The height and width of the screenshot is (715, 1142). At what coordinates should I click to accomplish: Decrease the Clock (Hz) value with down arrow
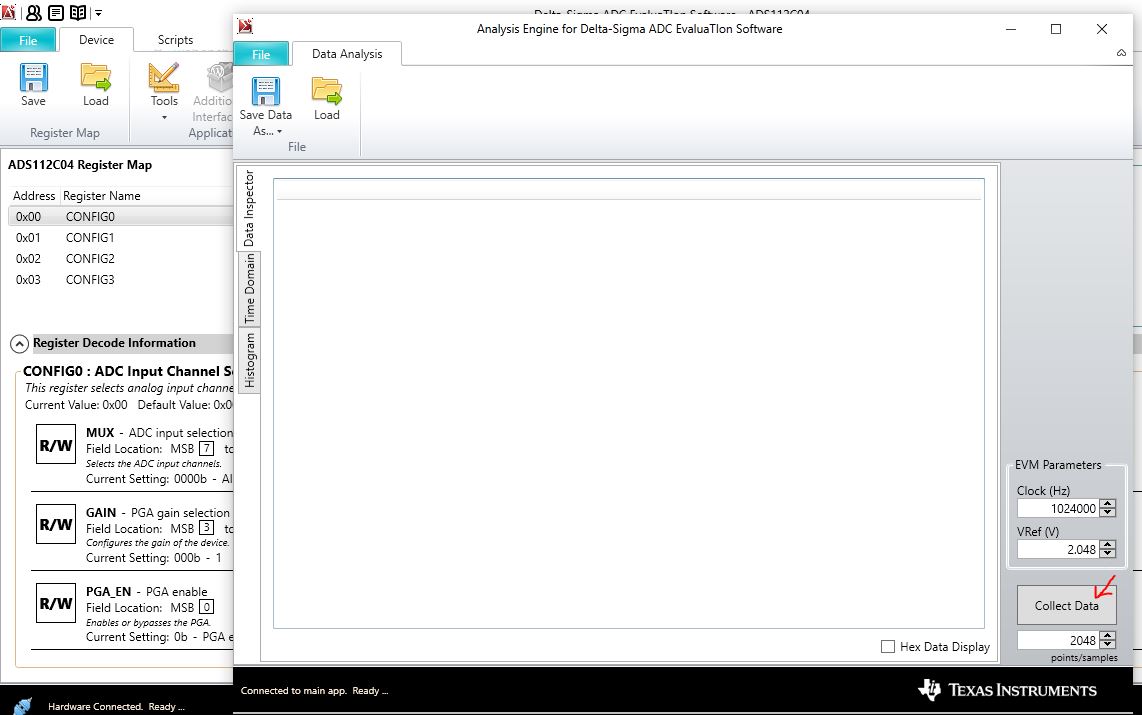coord(1108,513)
